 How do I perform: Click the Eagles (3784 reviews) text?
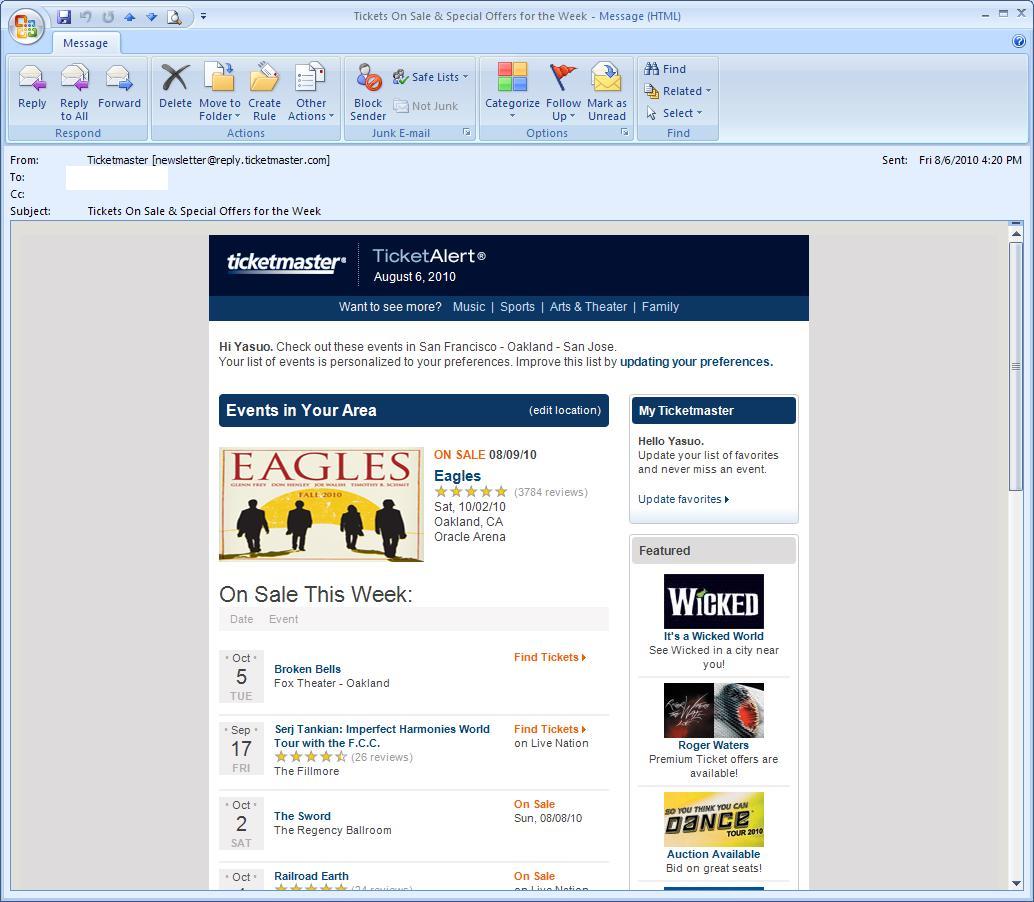551,492
